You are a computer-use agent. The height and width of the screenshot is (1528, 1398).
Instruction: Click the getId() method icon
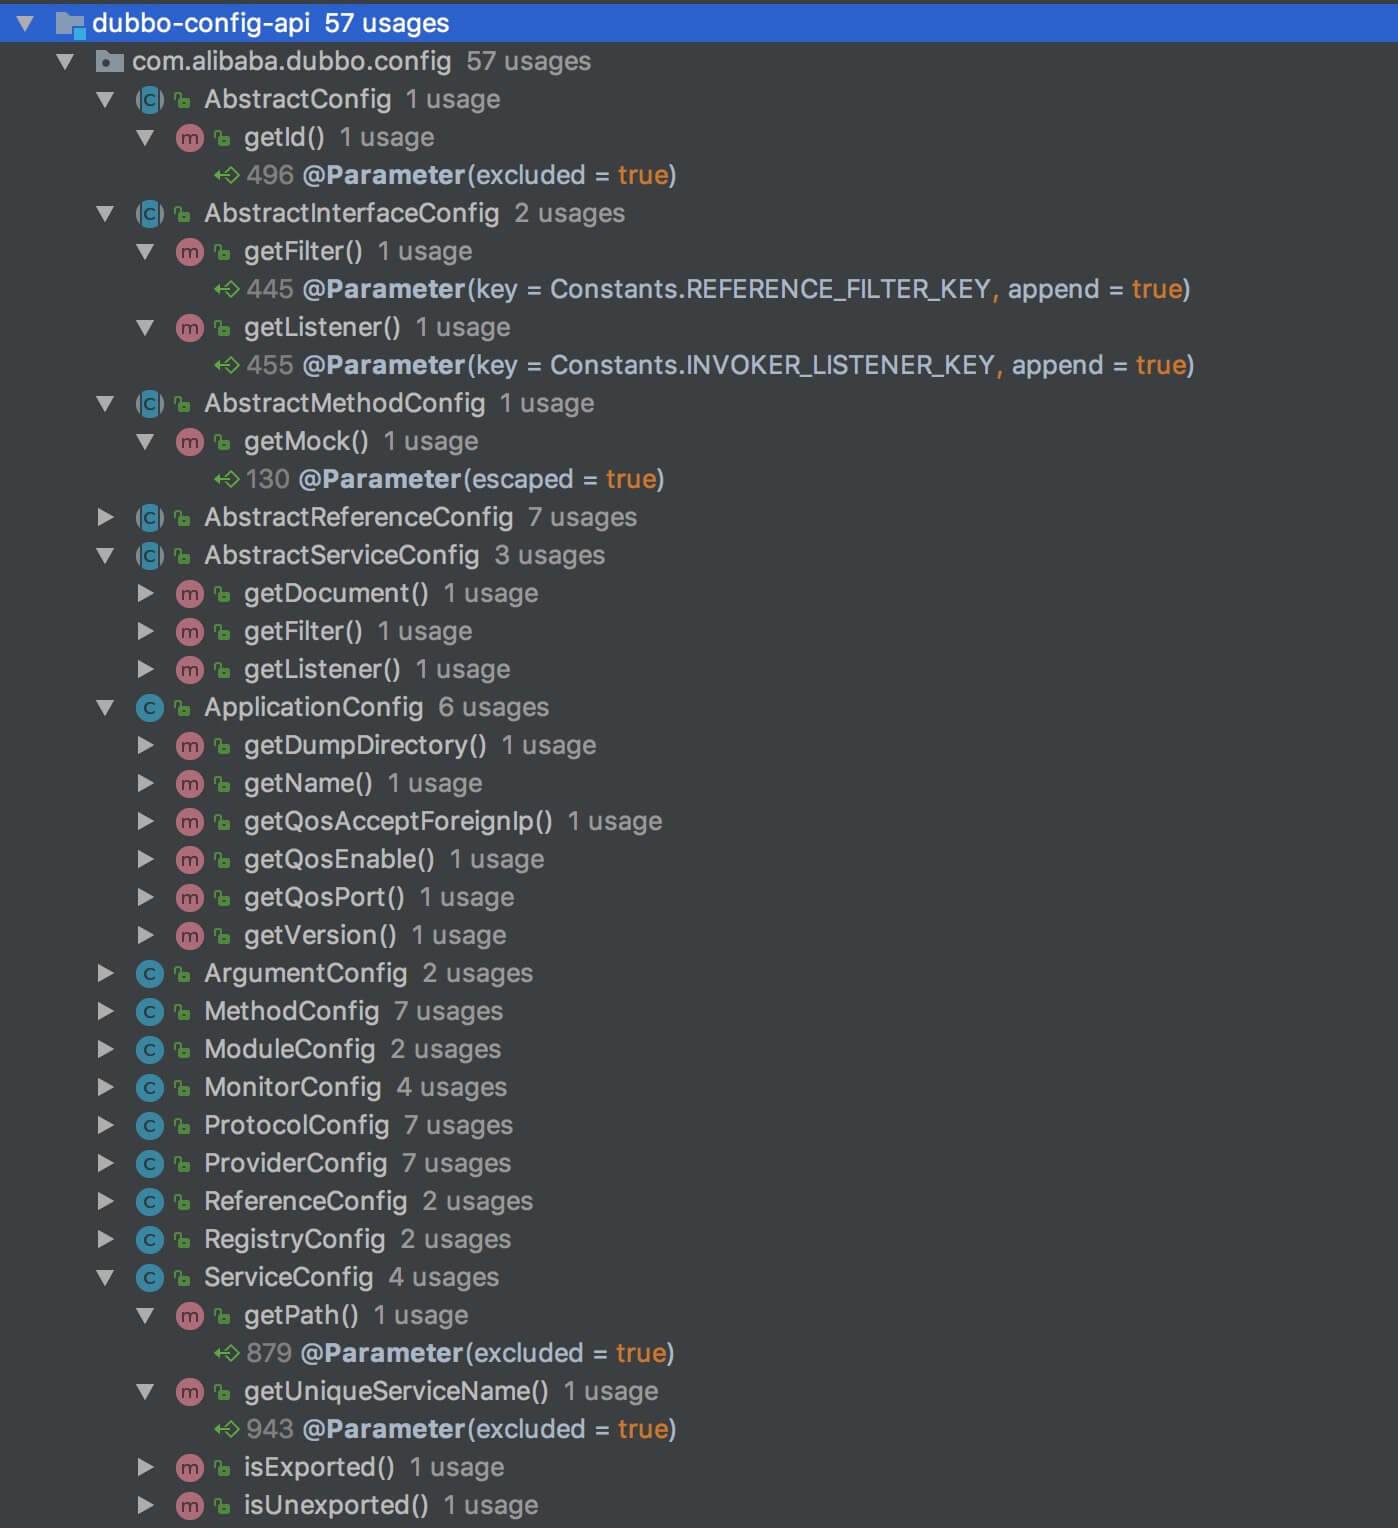tap(189, 138)
